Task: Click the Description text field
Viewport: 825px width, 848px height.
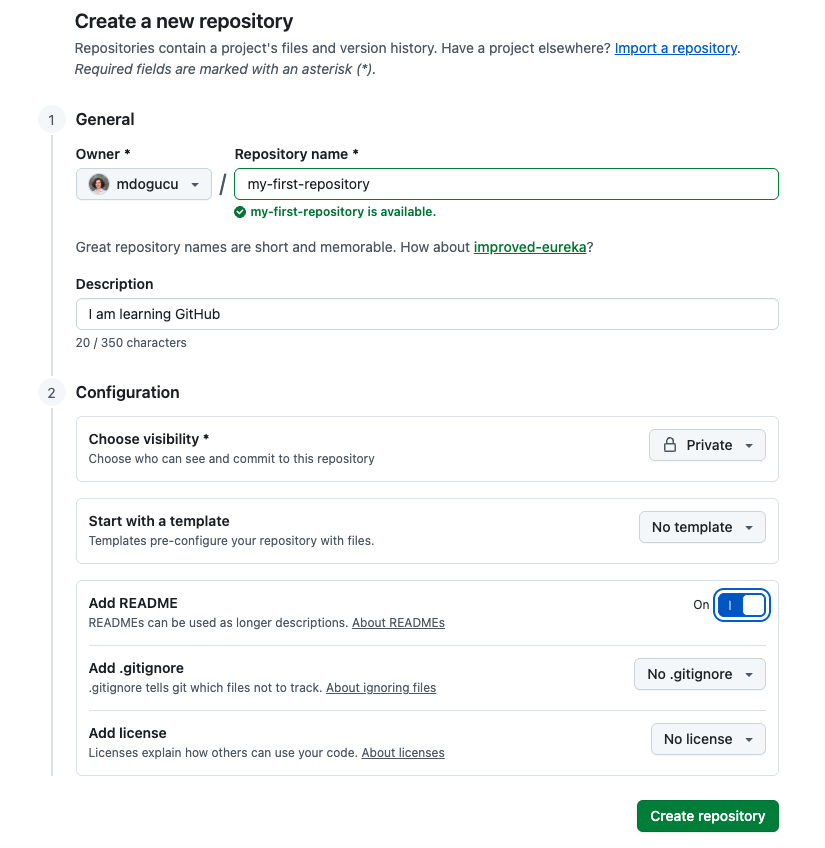Action: [x=427, y=314]
